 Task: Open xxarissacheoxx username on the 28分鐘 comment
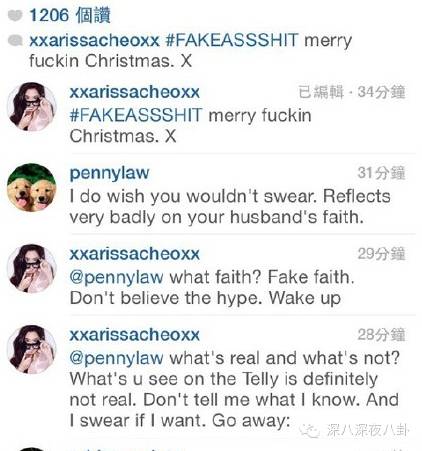click(135, 335)
